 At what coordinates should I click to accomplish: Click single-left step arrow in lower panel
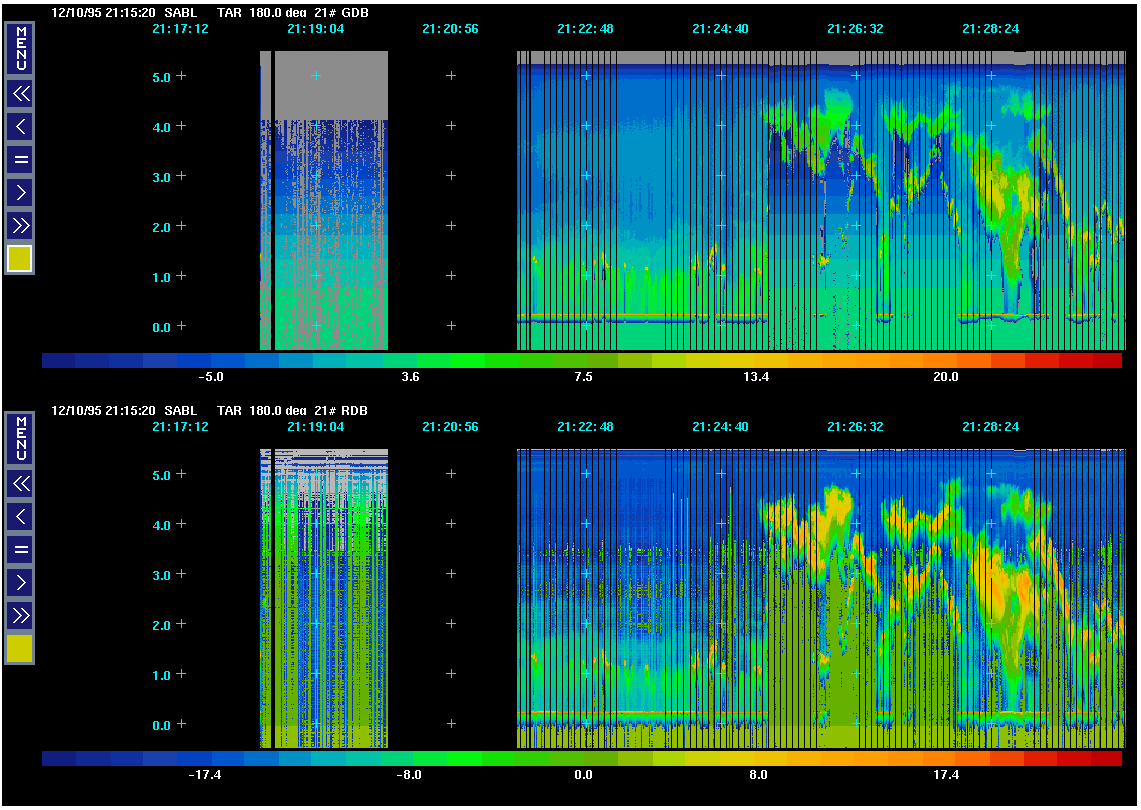click(20, 516)
